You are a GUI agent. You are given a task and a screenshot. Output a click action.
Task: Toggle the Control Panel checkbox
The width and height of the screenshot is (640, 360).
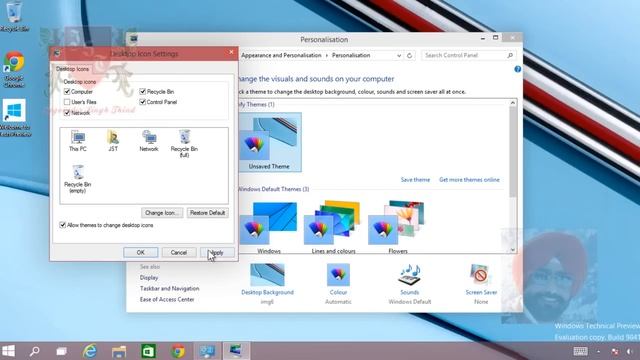click(142, 102)
